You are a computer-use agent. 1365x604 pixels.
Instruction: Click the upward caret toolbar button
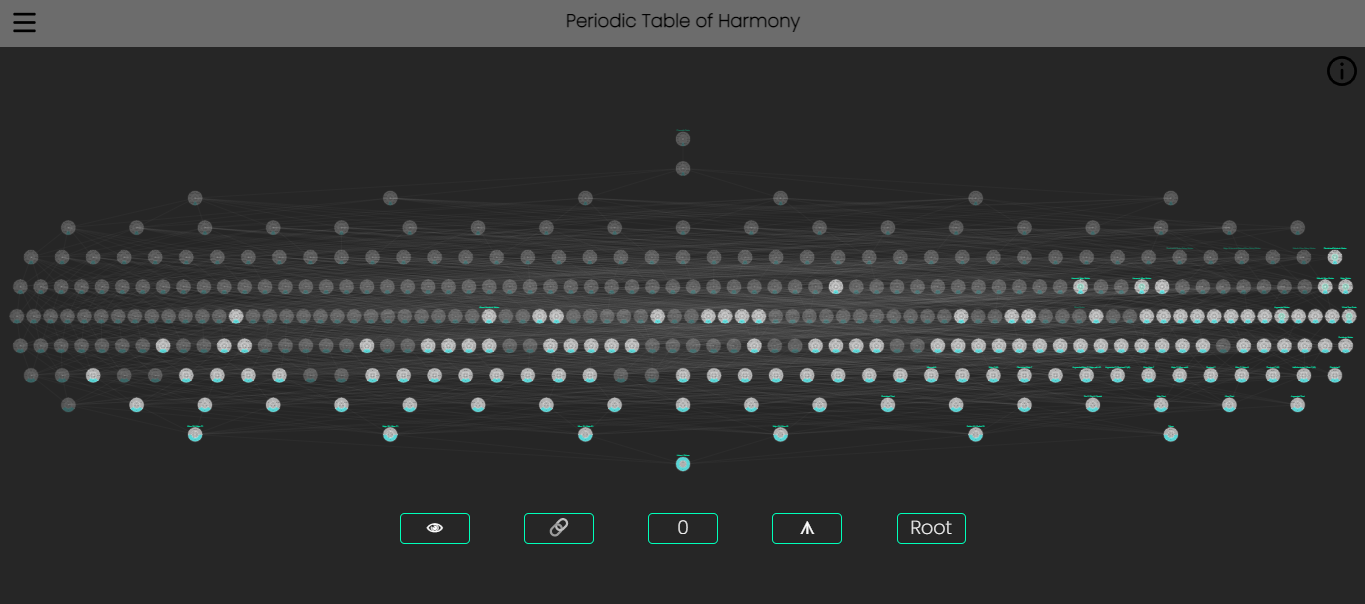pyautogui.click(x=807, y=528)
